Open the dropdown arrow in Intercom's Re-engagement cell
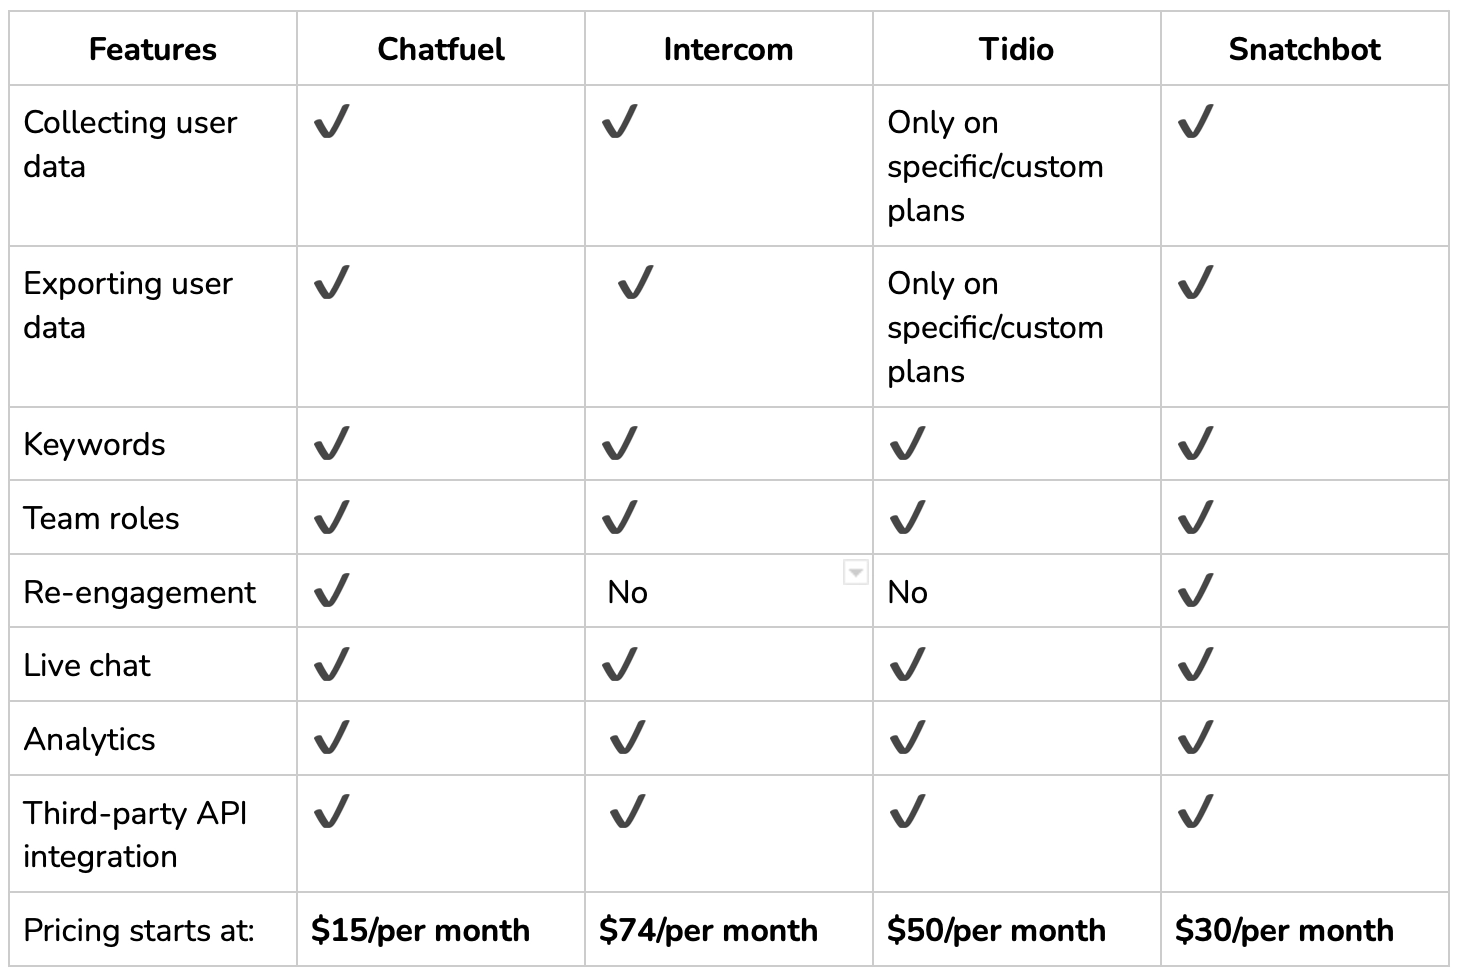 [855, 572]
